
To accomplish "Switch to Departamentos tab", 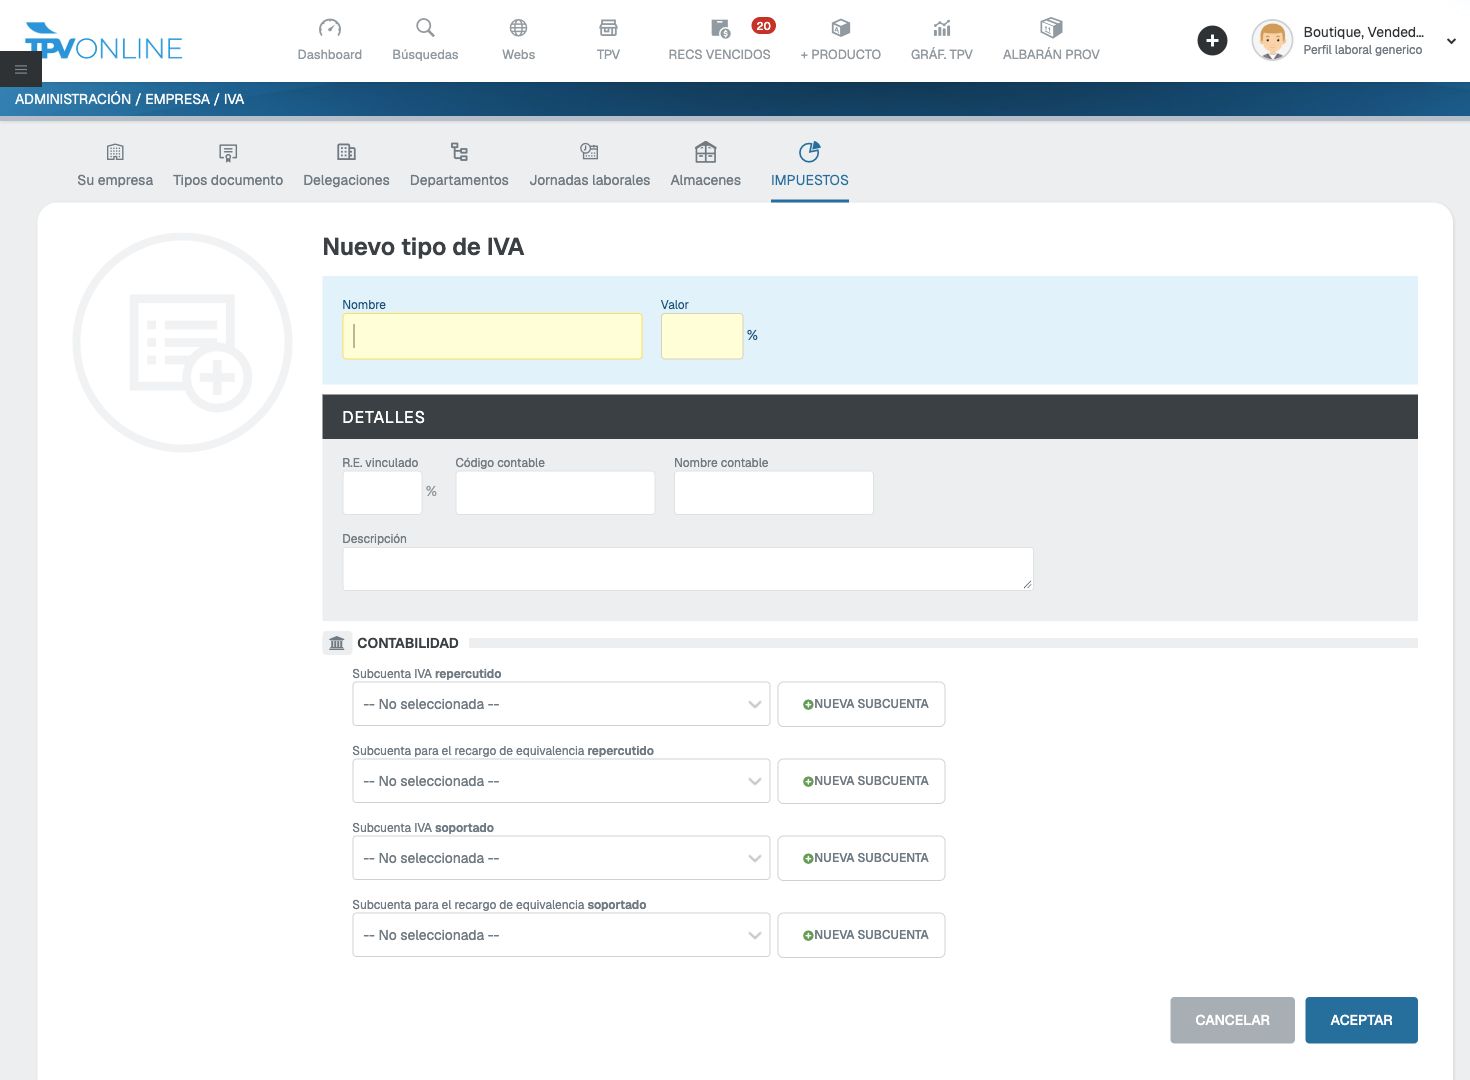I will [459, 166].
